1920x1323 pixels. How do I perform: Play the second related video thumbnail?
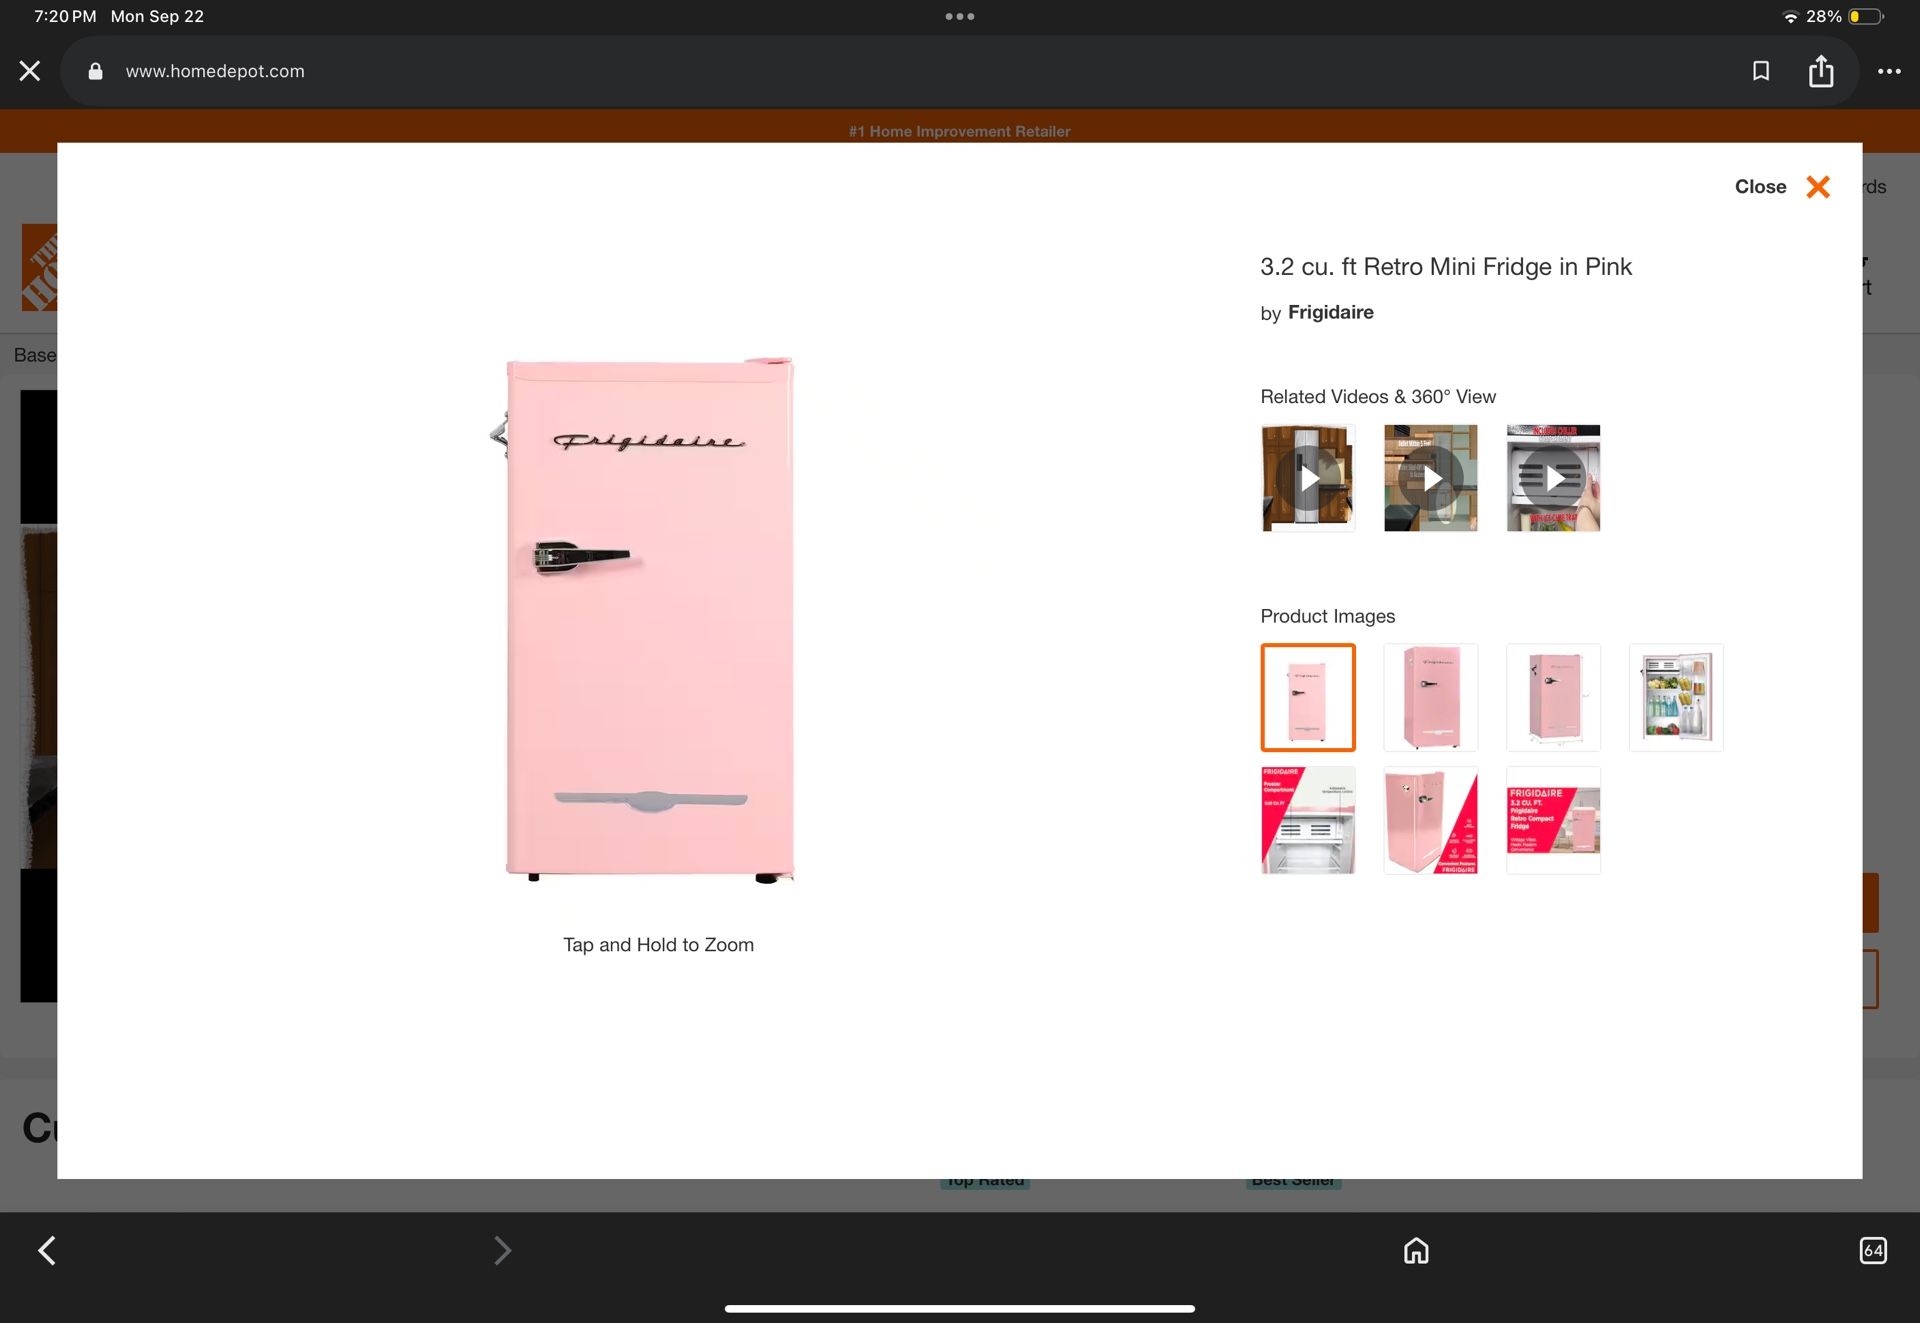[x=1431, y=478]
